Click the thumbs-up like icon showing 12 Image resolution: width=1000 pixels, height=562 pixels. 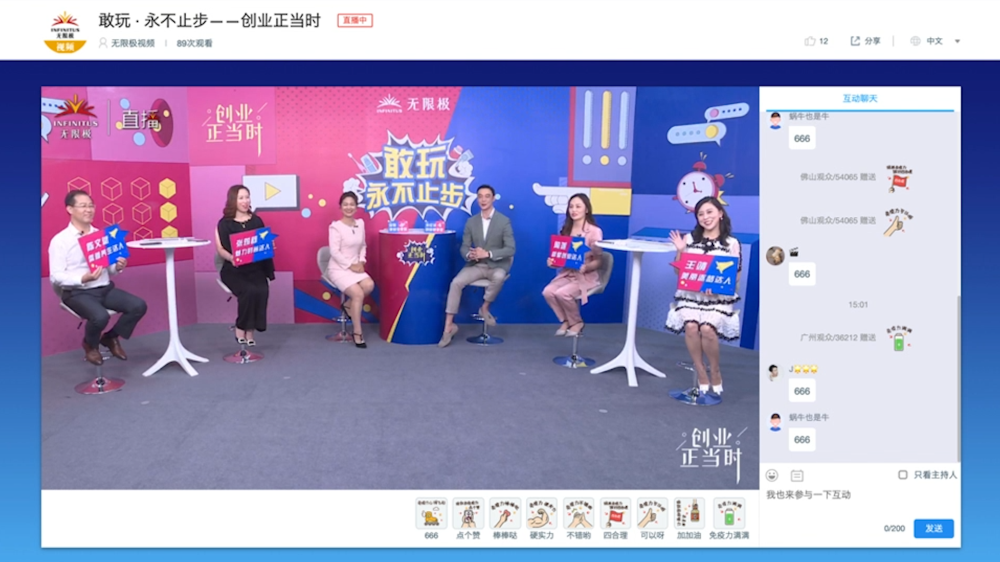pos(810,41)
